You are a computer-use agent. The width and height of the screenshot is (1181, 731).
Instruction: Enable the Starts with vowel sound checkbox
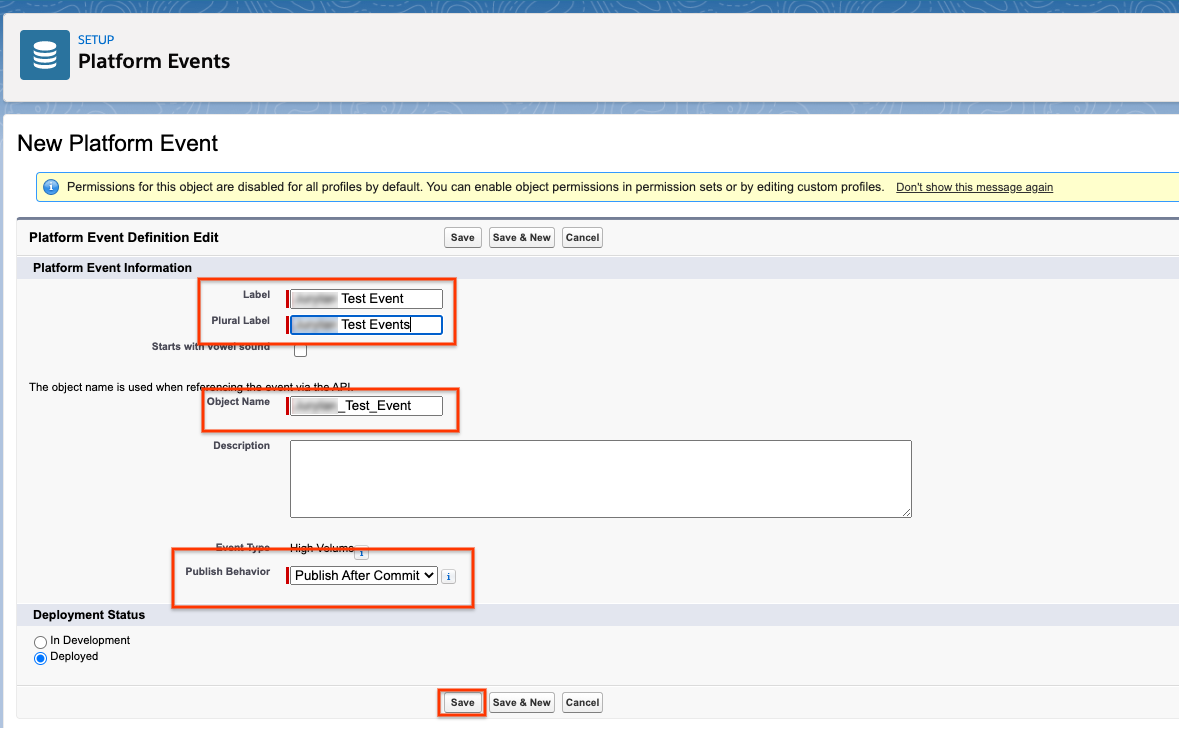[300, 349]
